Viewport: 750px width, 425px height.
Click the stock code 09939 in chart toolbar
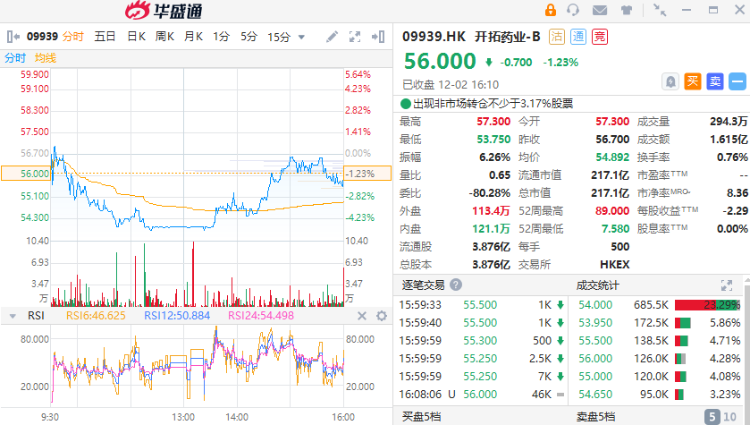click(42, 36)
